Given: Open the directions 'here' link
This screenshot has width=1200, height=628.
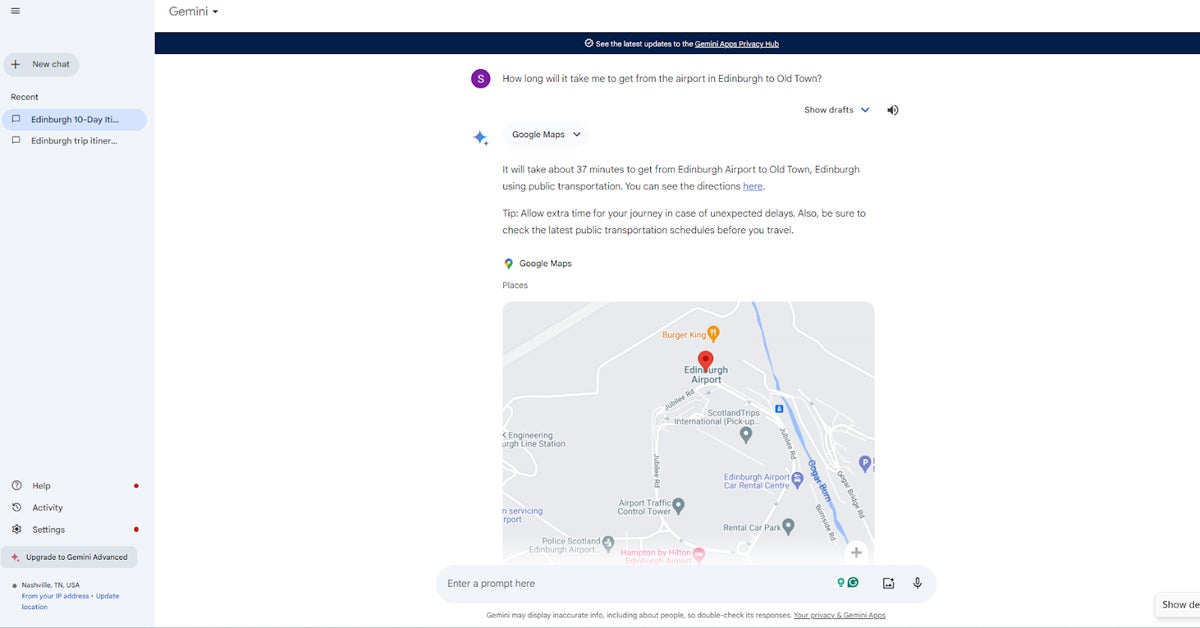Looking at the screenshot, I should tap(753, 186).
